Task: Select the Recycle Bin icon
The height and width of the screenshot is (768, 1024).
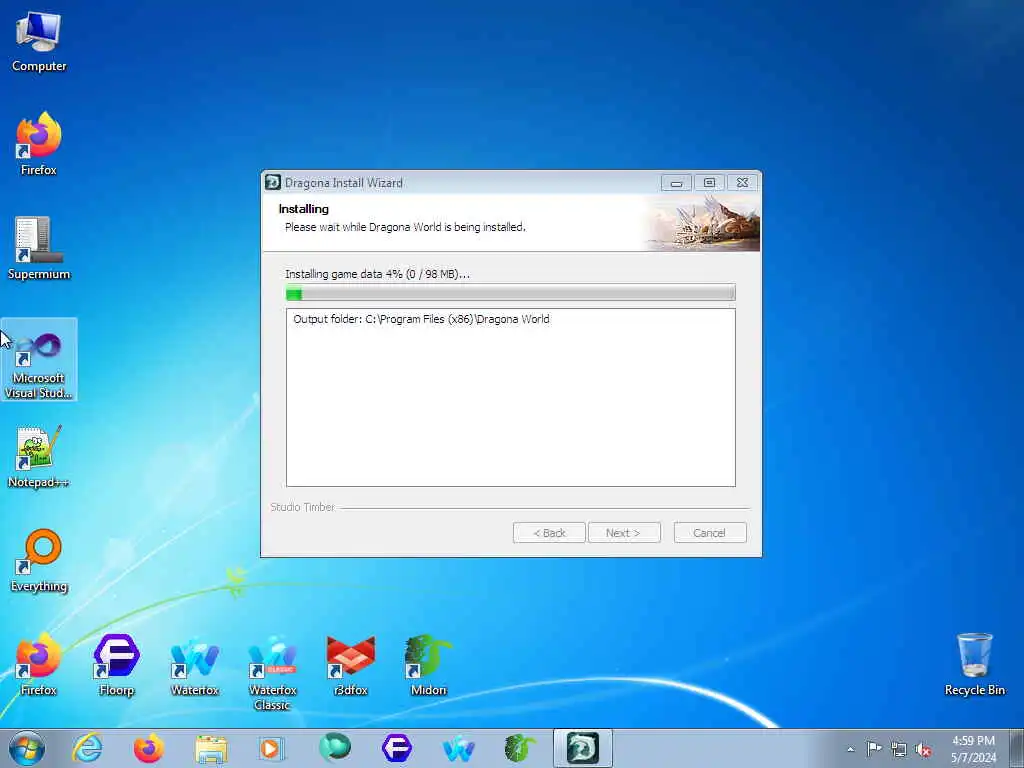Action: [x=974, y=664]
